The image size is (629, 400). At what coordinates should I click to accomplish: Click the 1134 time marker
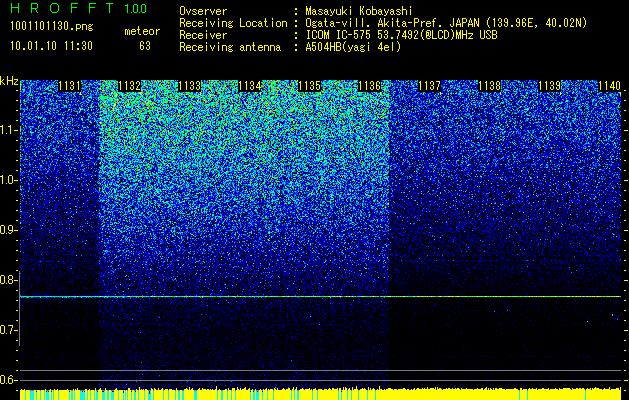[x=250, y=86]
